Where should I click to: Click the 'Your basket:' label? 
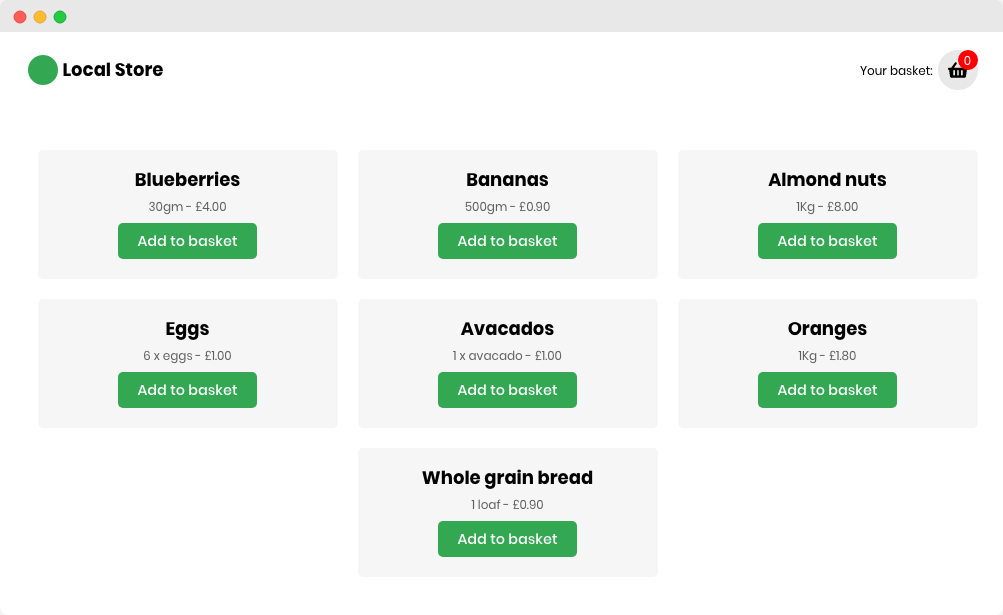[x=896, y=71]
